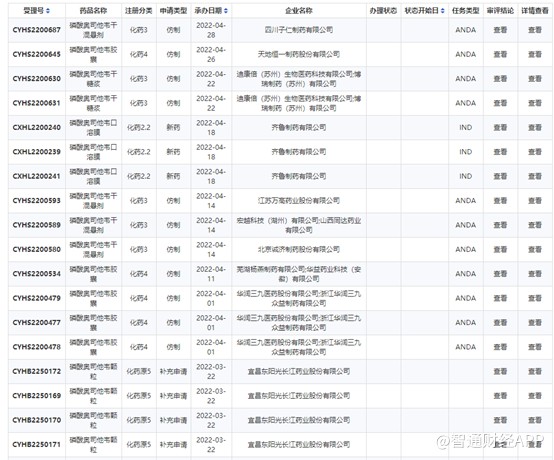View 详情查看 for CYHS2200479
This screenshot has height=460, width=554.
pos(535,298)
